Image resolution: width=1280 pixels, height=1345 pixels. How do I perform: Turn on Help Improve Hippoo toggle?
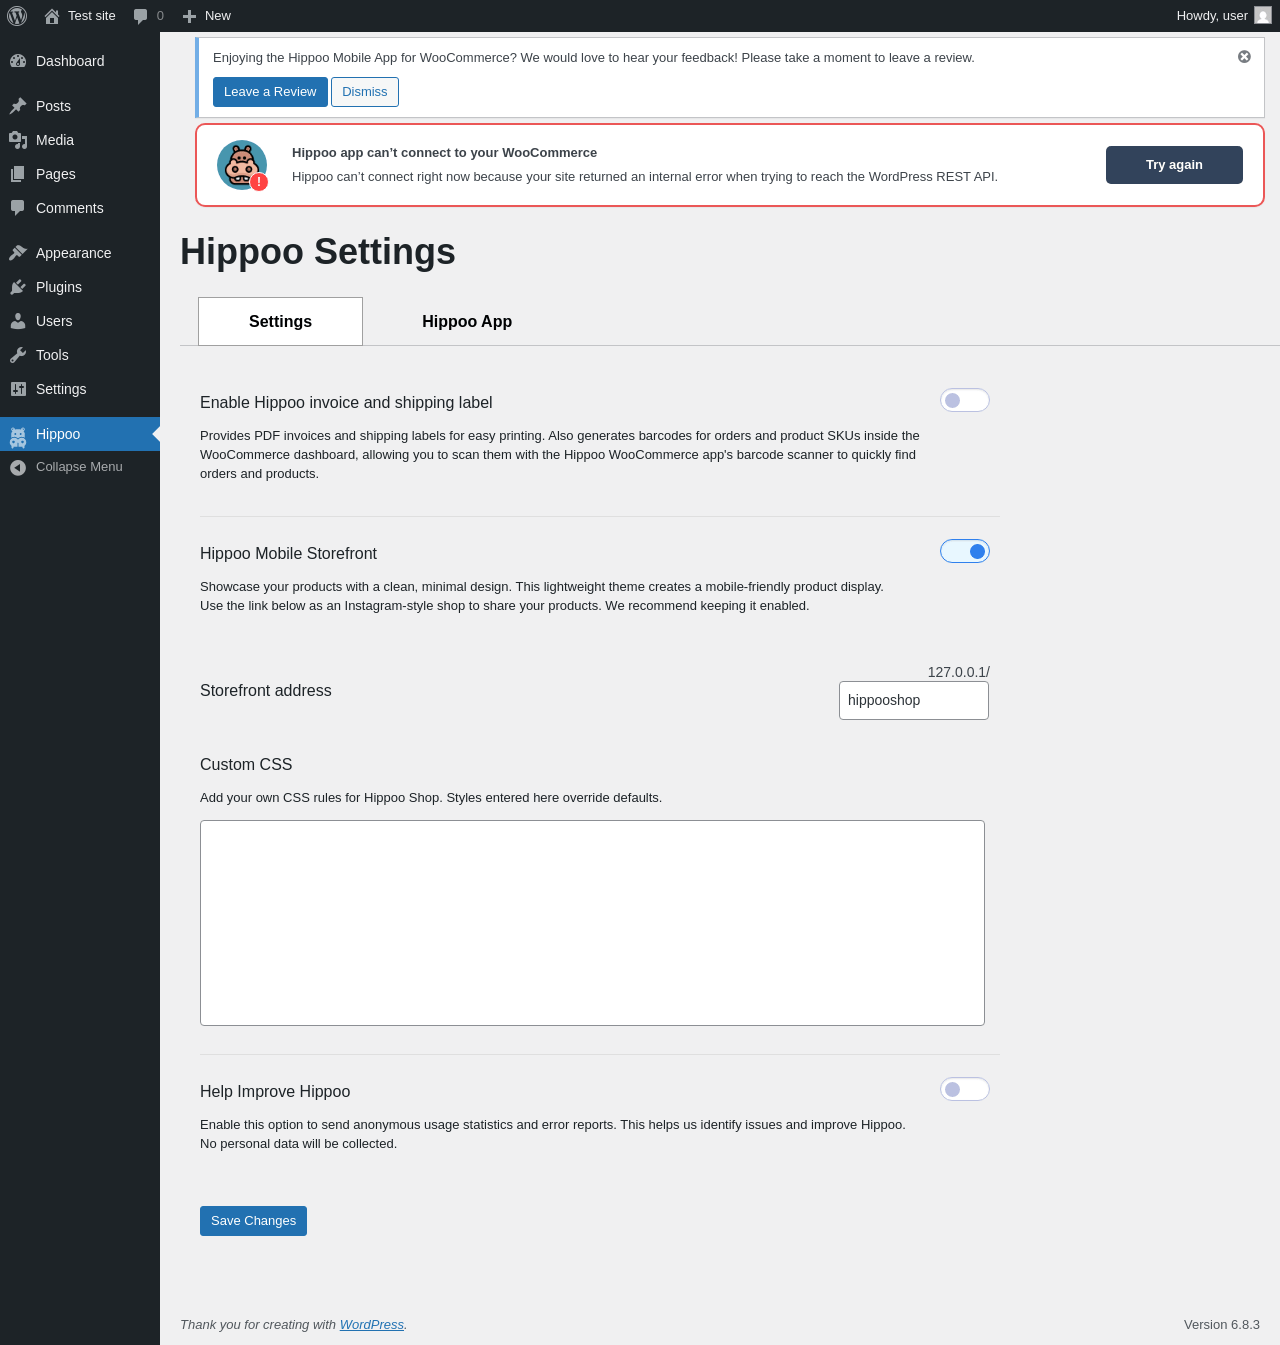coord(965,1089)
